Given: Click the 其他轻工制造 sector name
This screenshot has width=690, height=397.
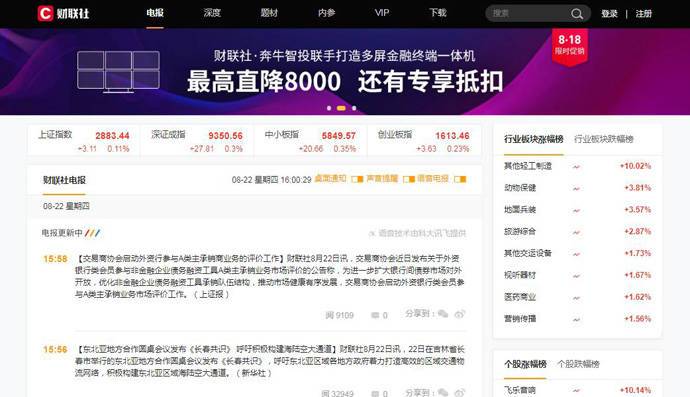Looking at the screenshot, I should pos(528,166).
